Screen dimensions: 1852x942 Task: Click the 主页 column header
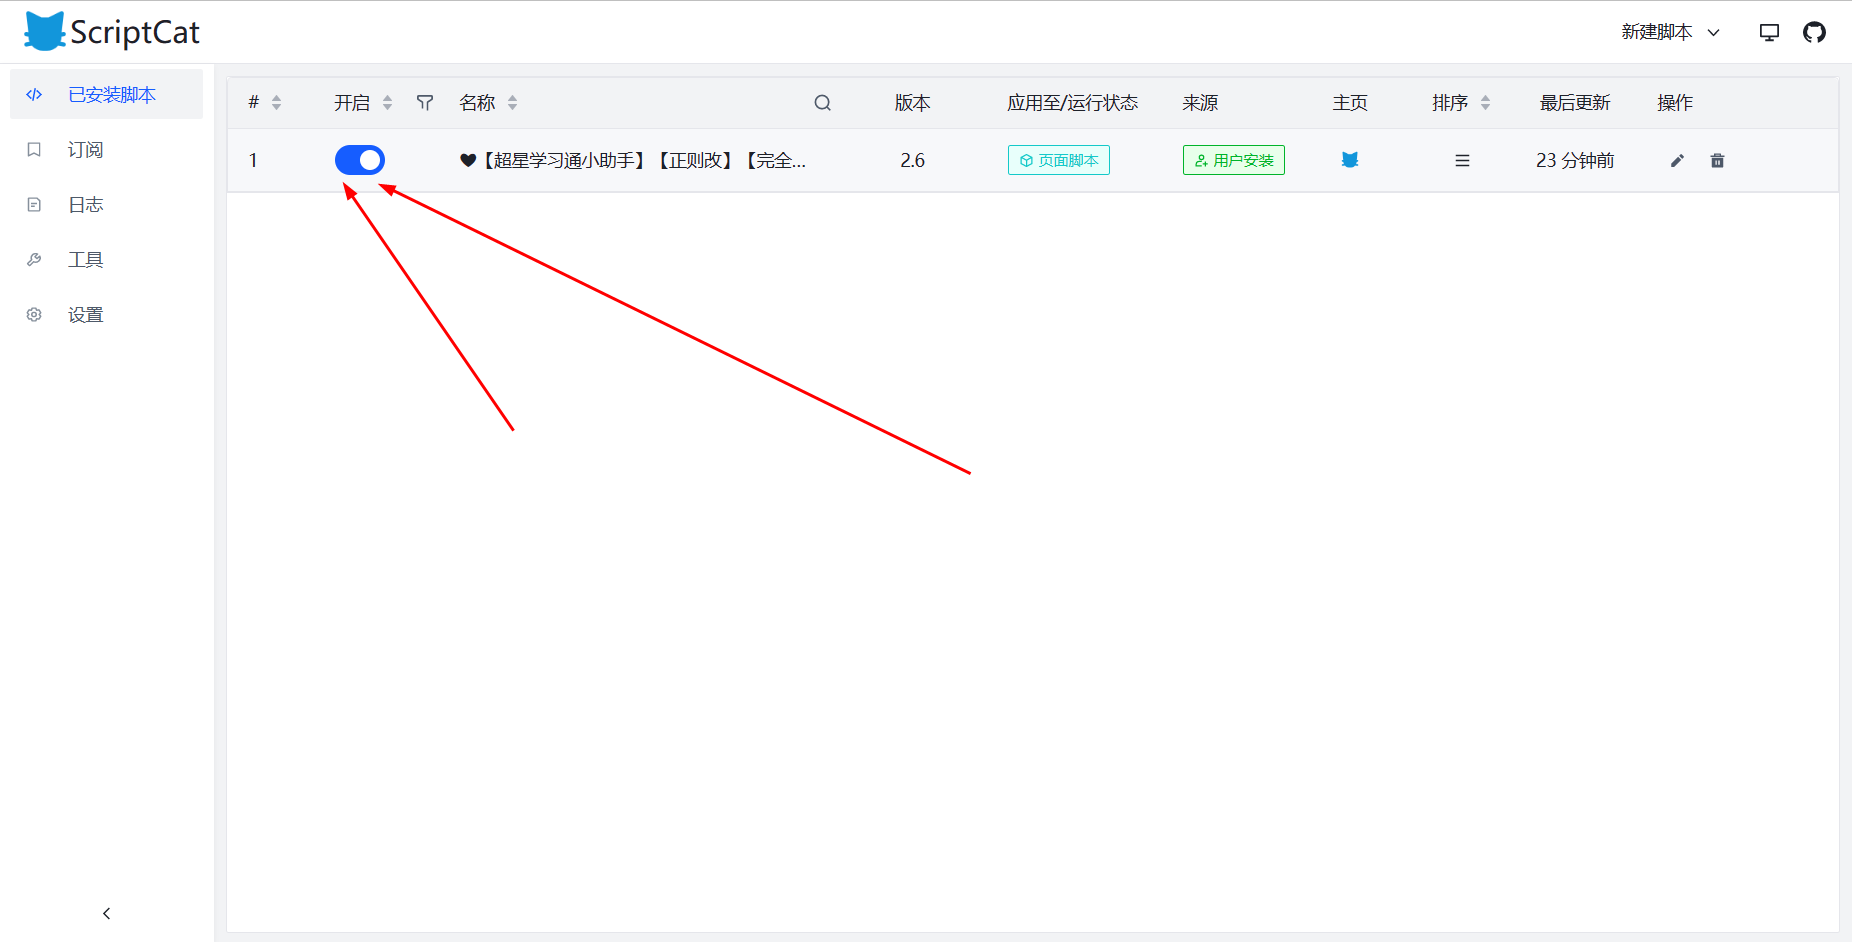[x=1350, y=102]
